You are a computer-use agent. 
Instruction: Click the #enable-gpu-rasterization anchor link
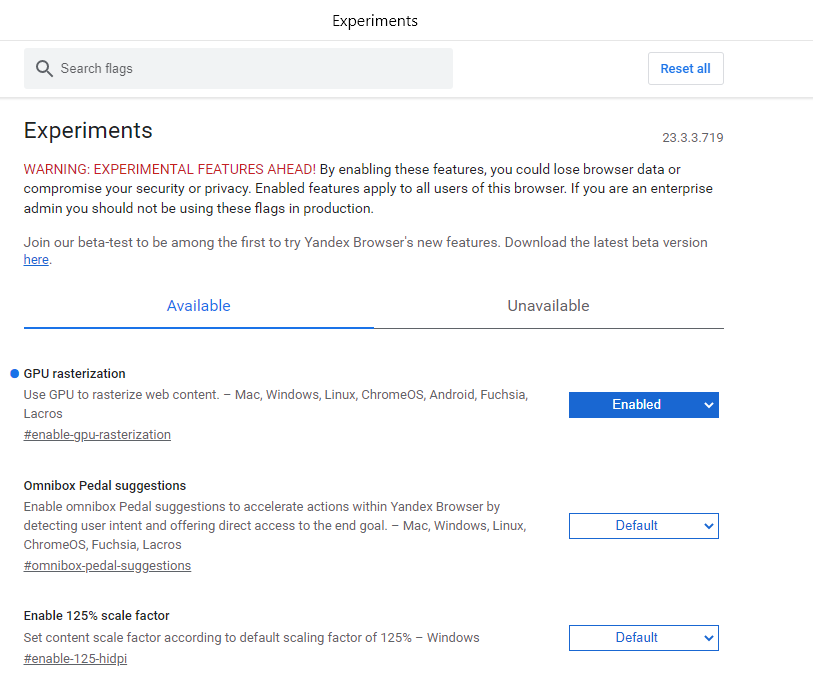97,435
